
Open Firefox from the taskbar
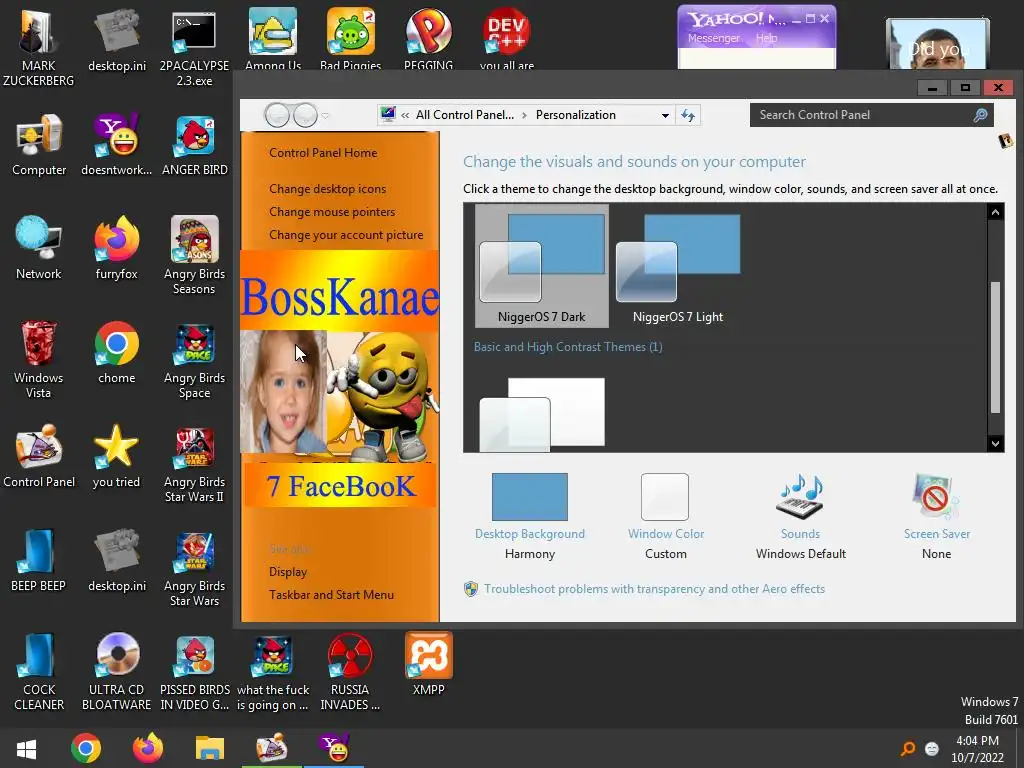[148, 748]
